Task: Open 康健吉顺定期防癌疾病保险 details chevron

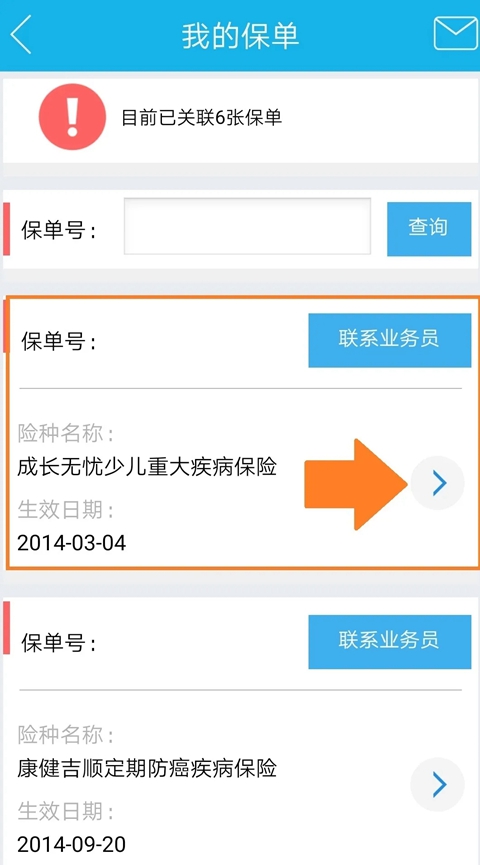Action: click(x=438, y=784)
